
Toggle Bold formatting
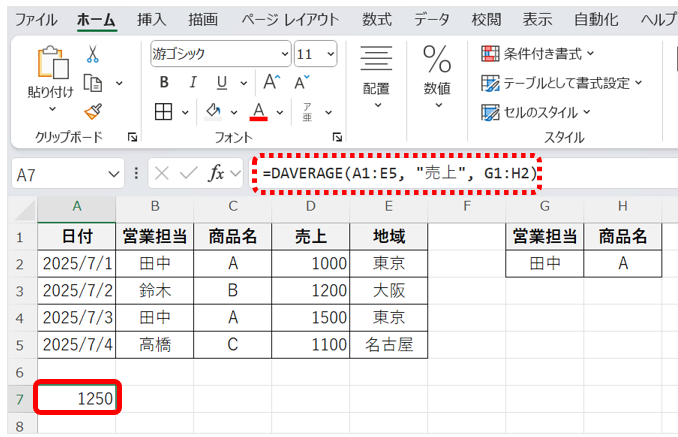coord(164,82)
